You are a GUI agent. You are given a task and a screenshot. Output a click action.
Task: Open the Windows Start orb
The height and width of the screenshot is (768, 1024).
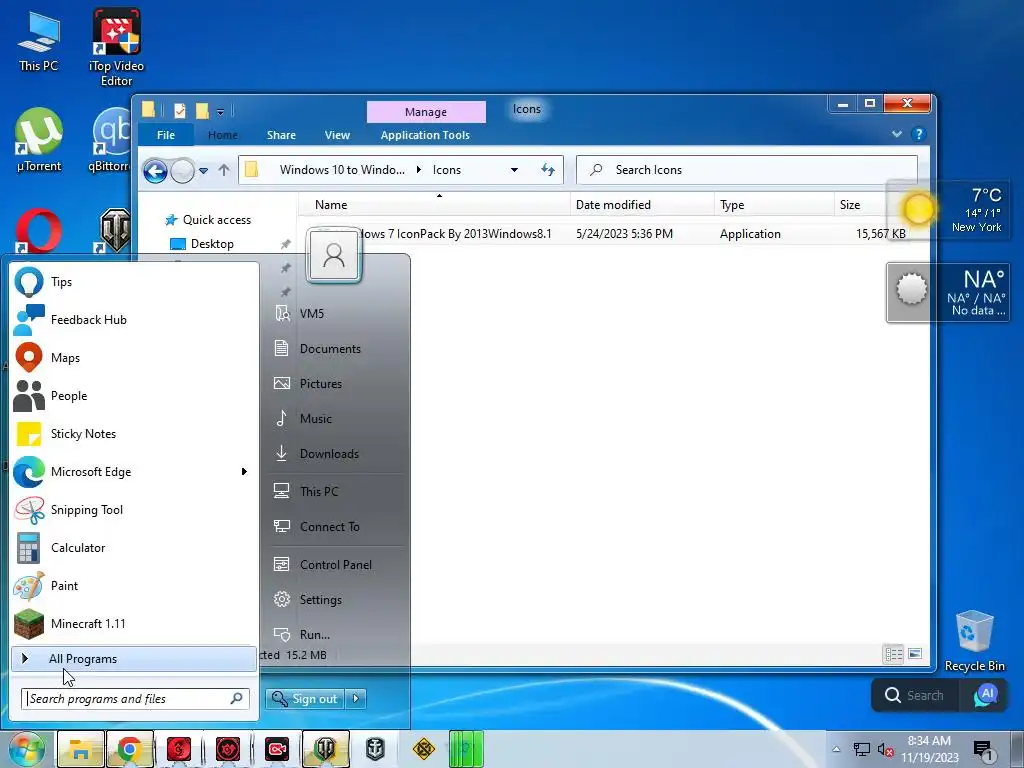click(26, 750)
